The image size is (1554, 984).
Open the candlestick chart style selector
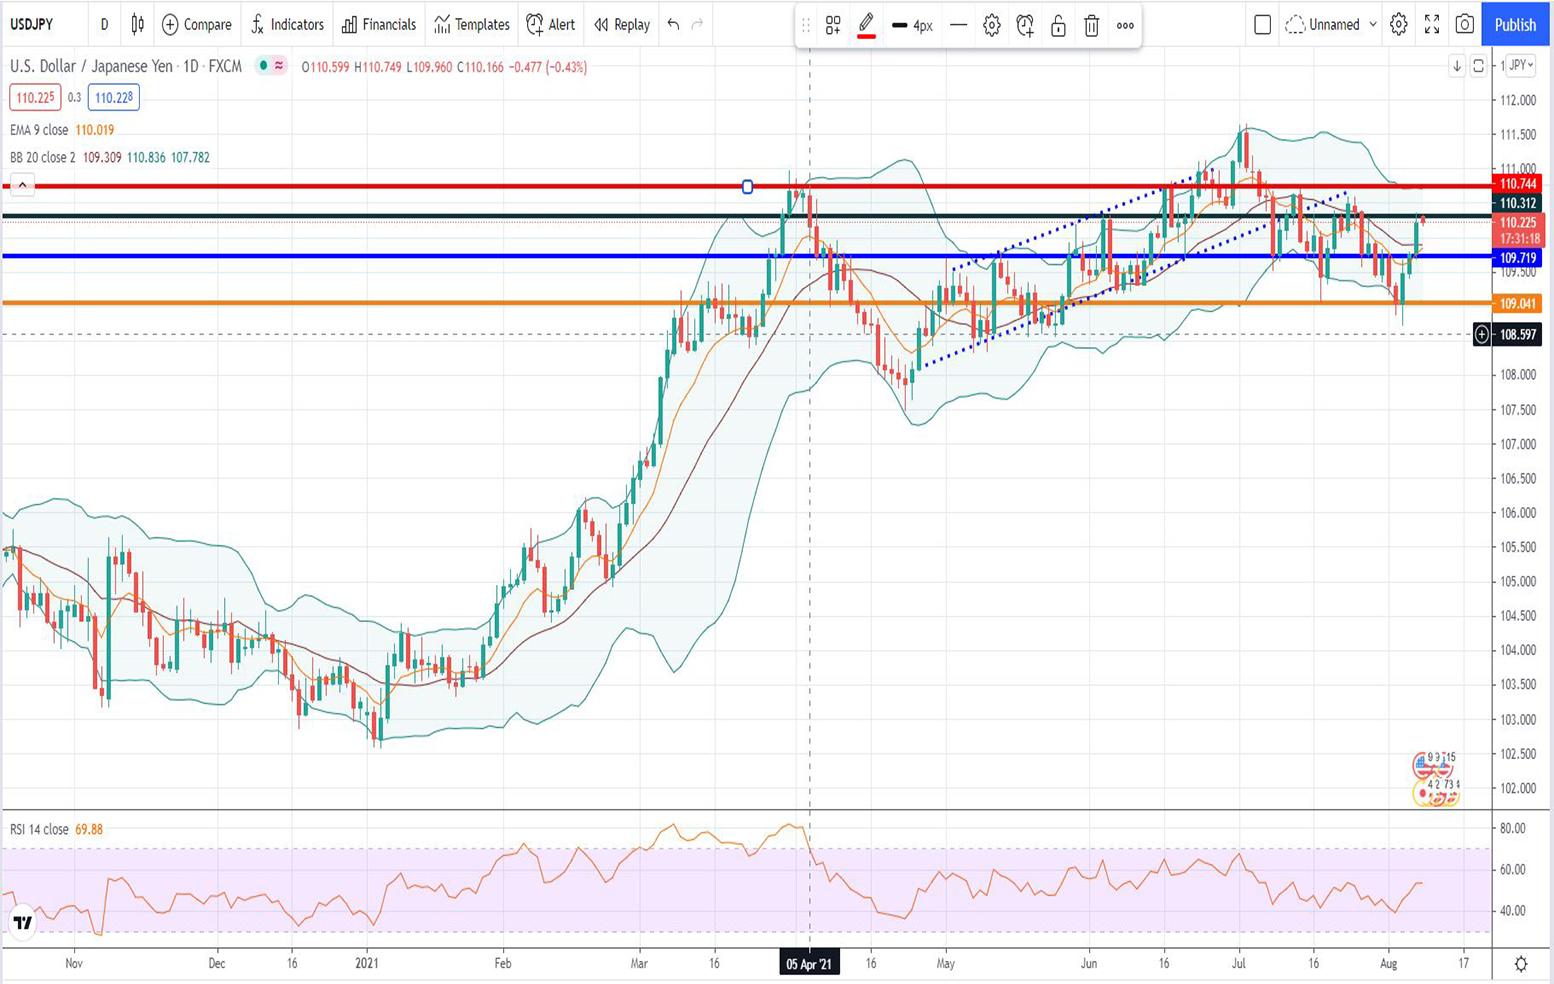click(x=138, y=24)
